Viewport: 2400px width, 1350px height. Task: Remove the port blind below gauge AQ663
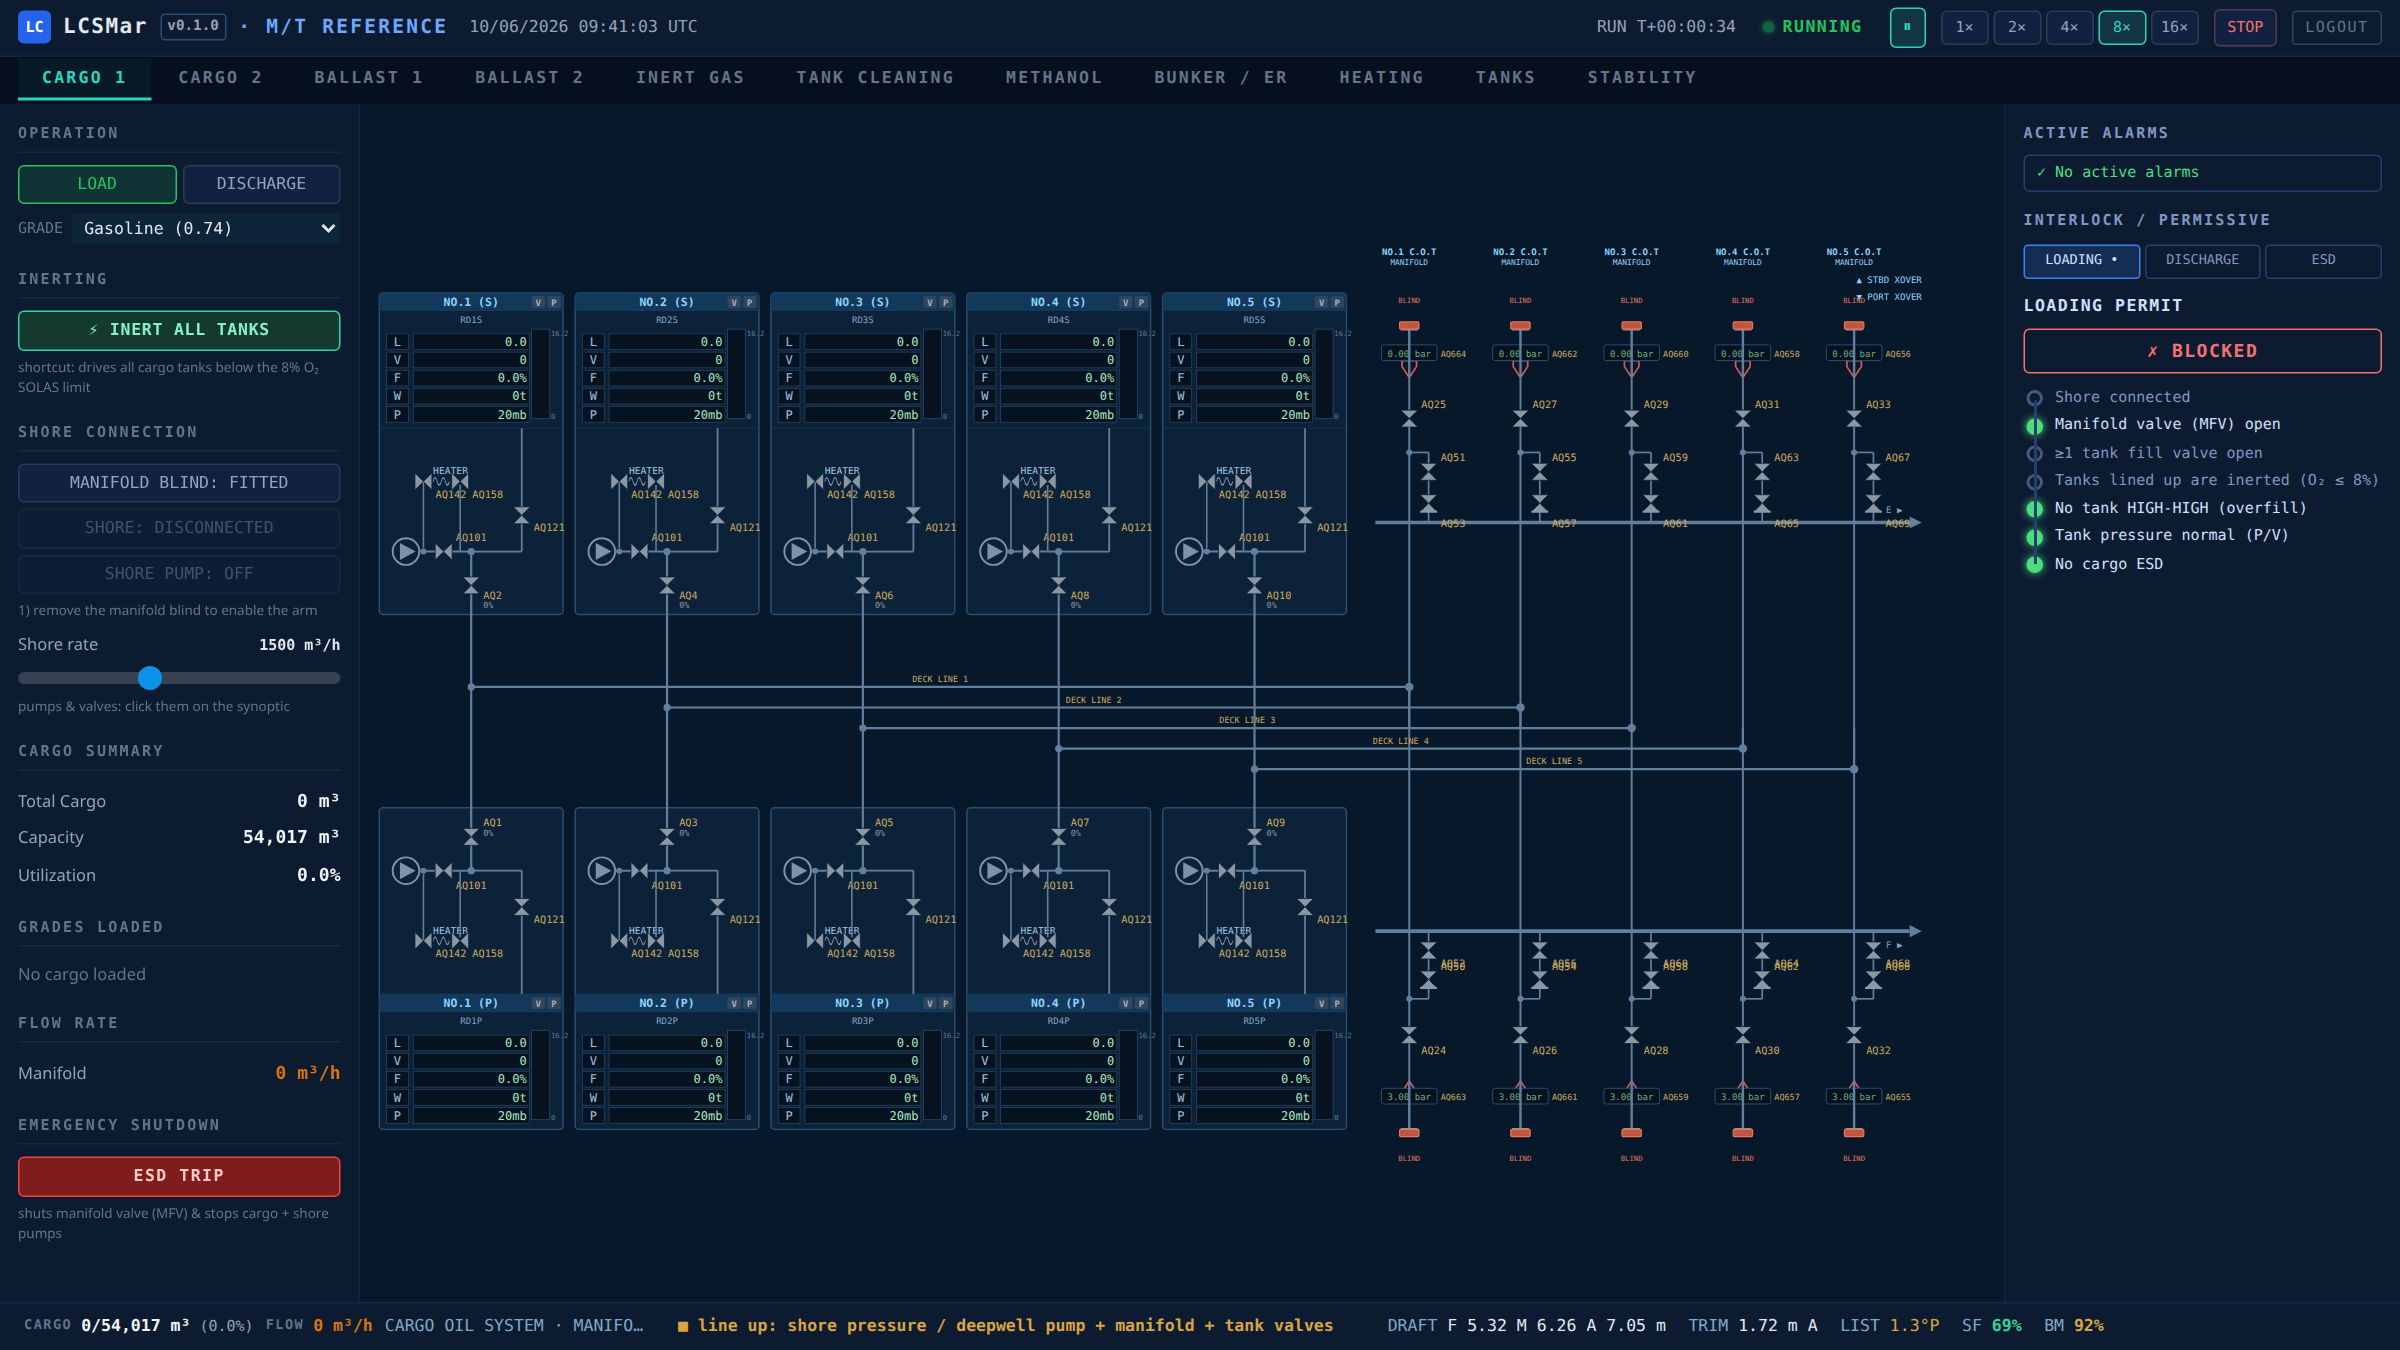(x=1409, y=1133)
